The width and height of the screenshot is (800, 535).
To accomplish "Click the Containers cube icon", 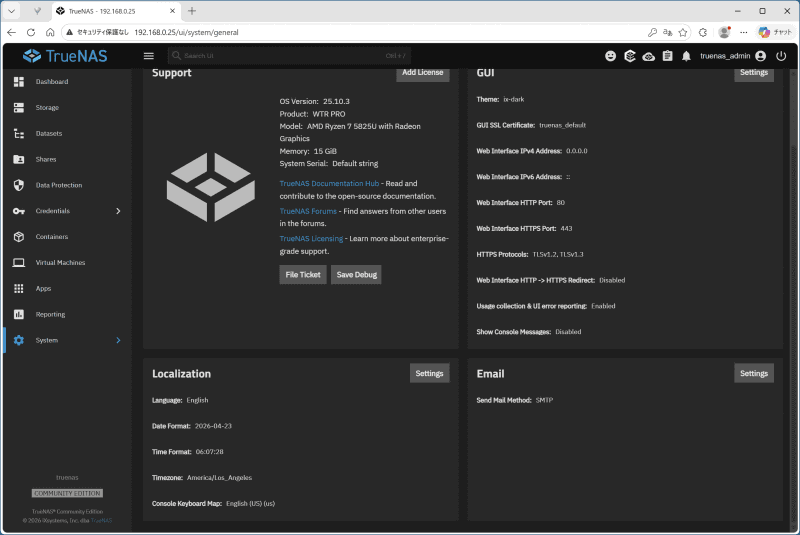I will tap(19, 237).
